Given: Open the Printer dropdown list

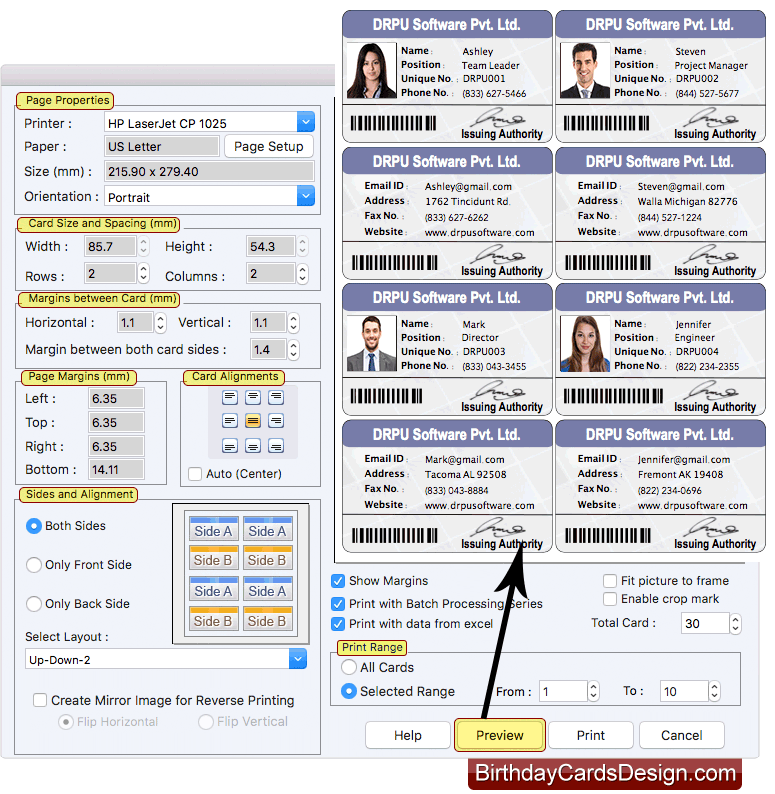Looking at the screenshot, I should pos(306,122).
